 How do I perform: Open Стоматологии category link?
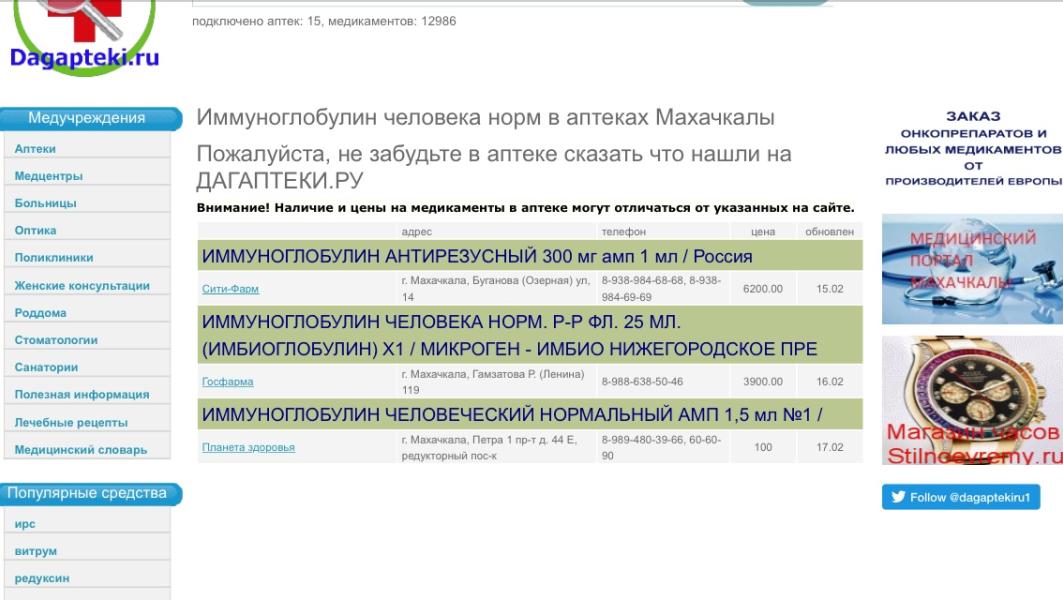[x=56, y=340]
